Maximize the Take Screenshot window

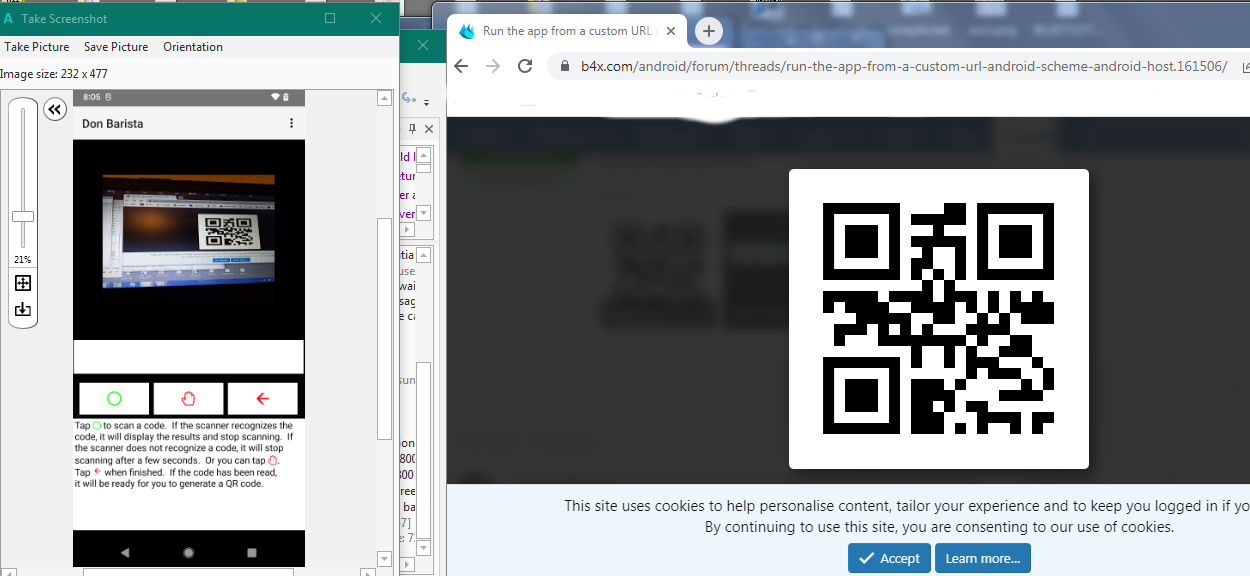click(x=330, y=18)
